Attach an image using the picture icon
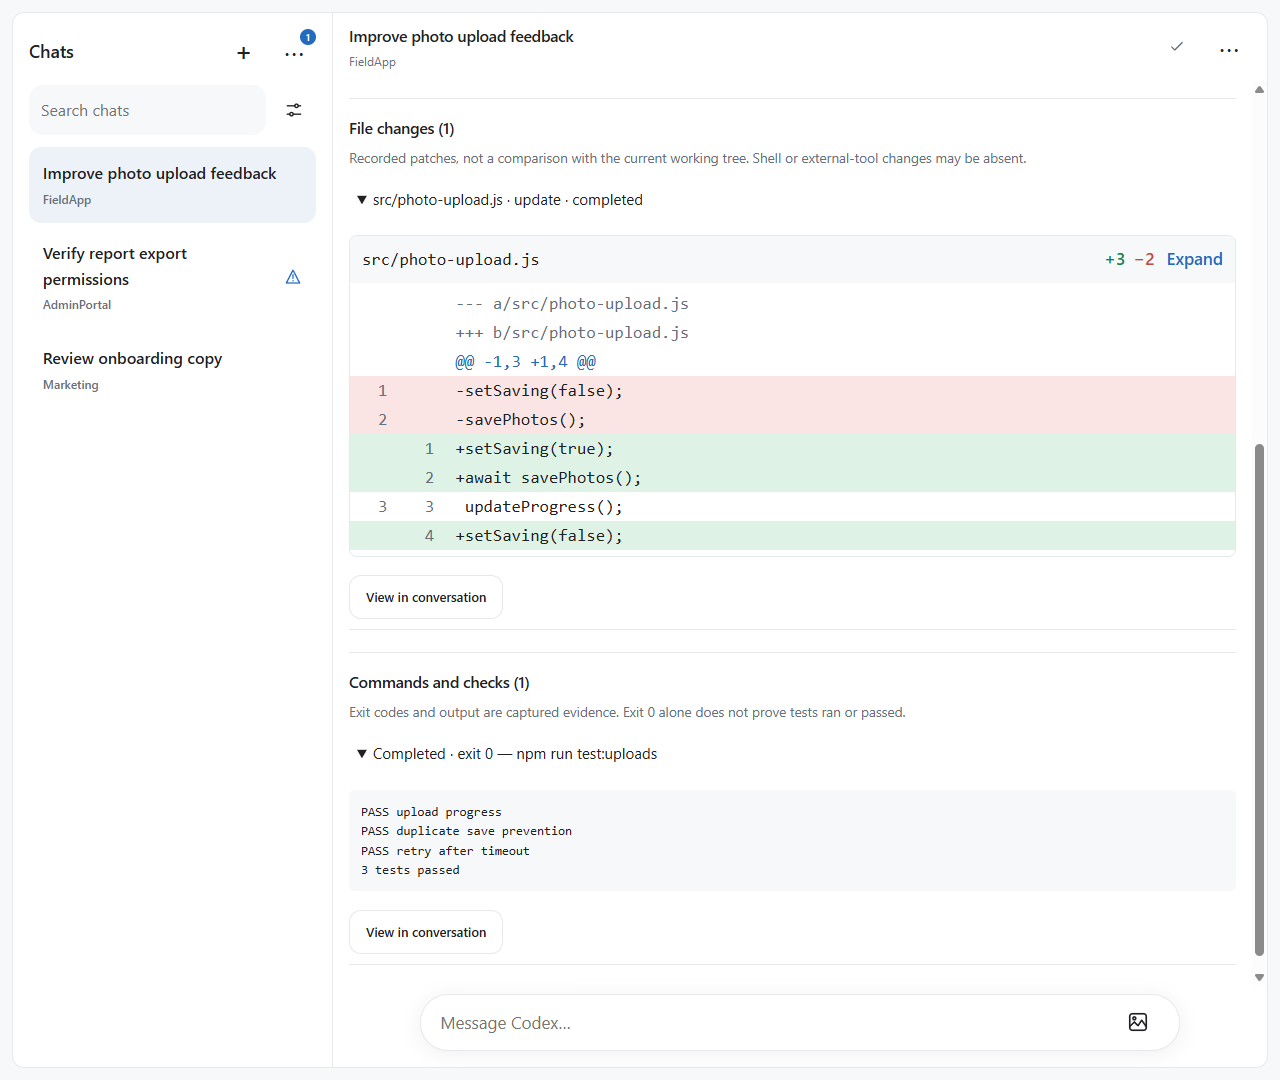Screen dimensions: 1280x1080 (x=1138, y=1022)
